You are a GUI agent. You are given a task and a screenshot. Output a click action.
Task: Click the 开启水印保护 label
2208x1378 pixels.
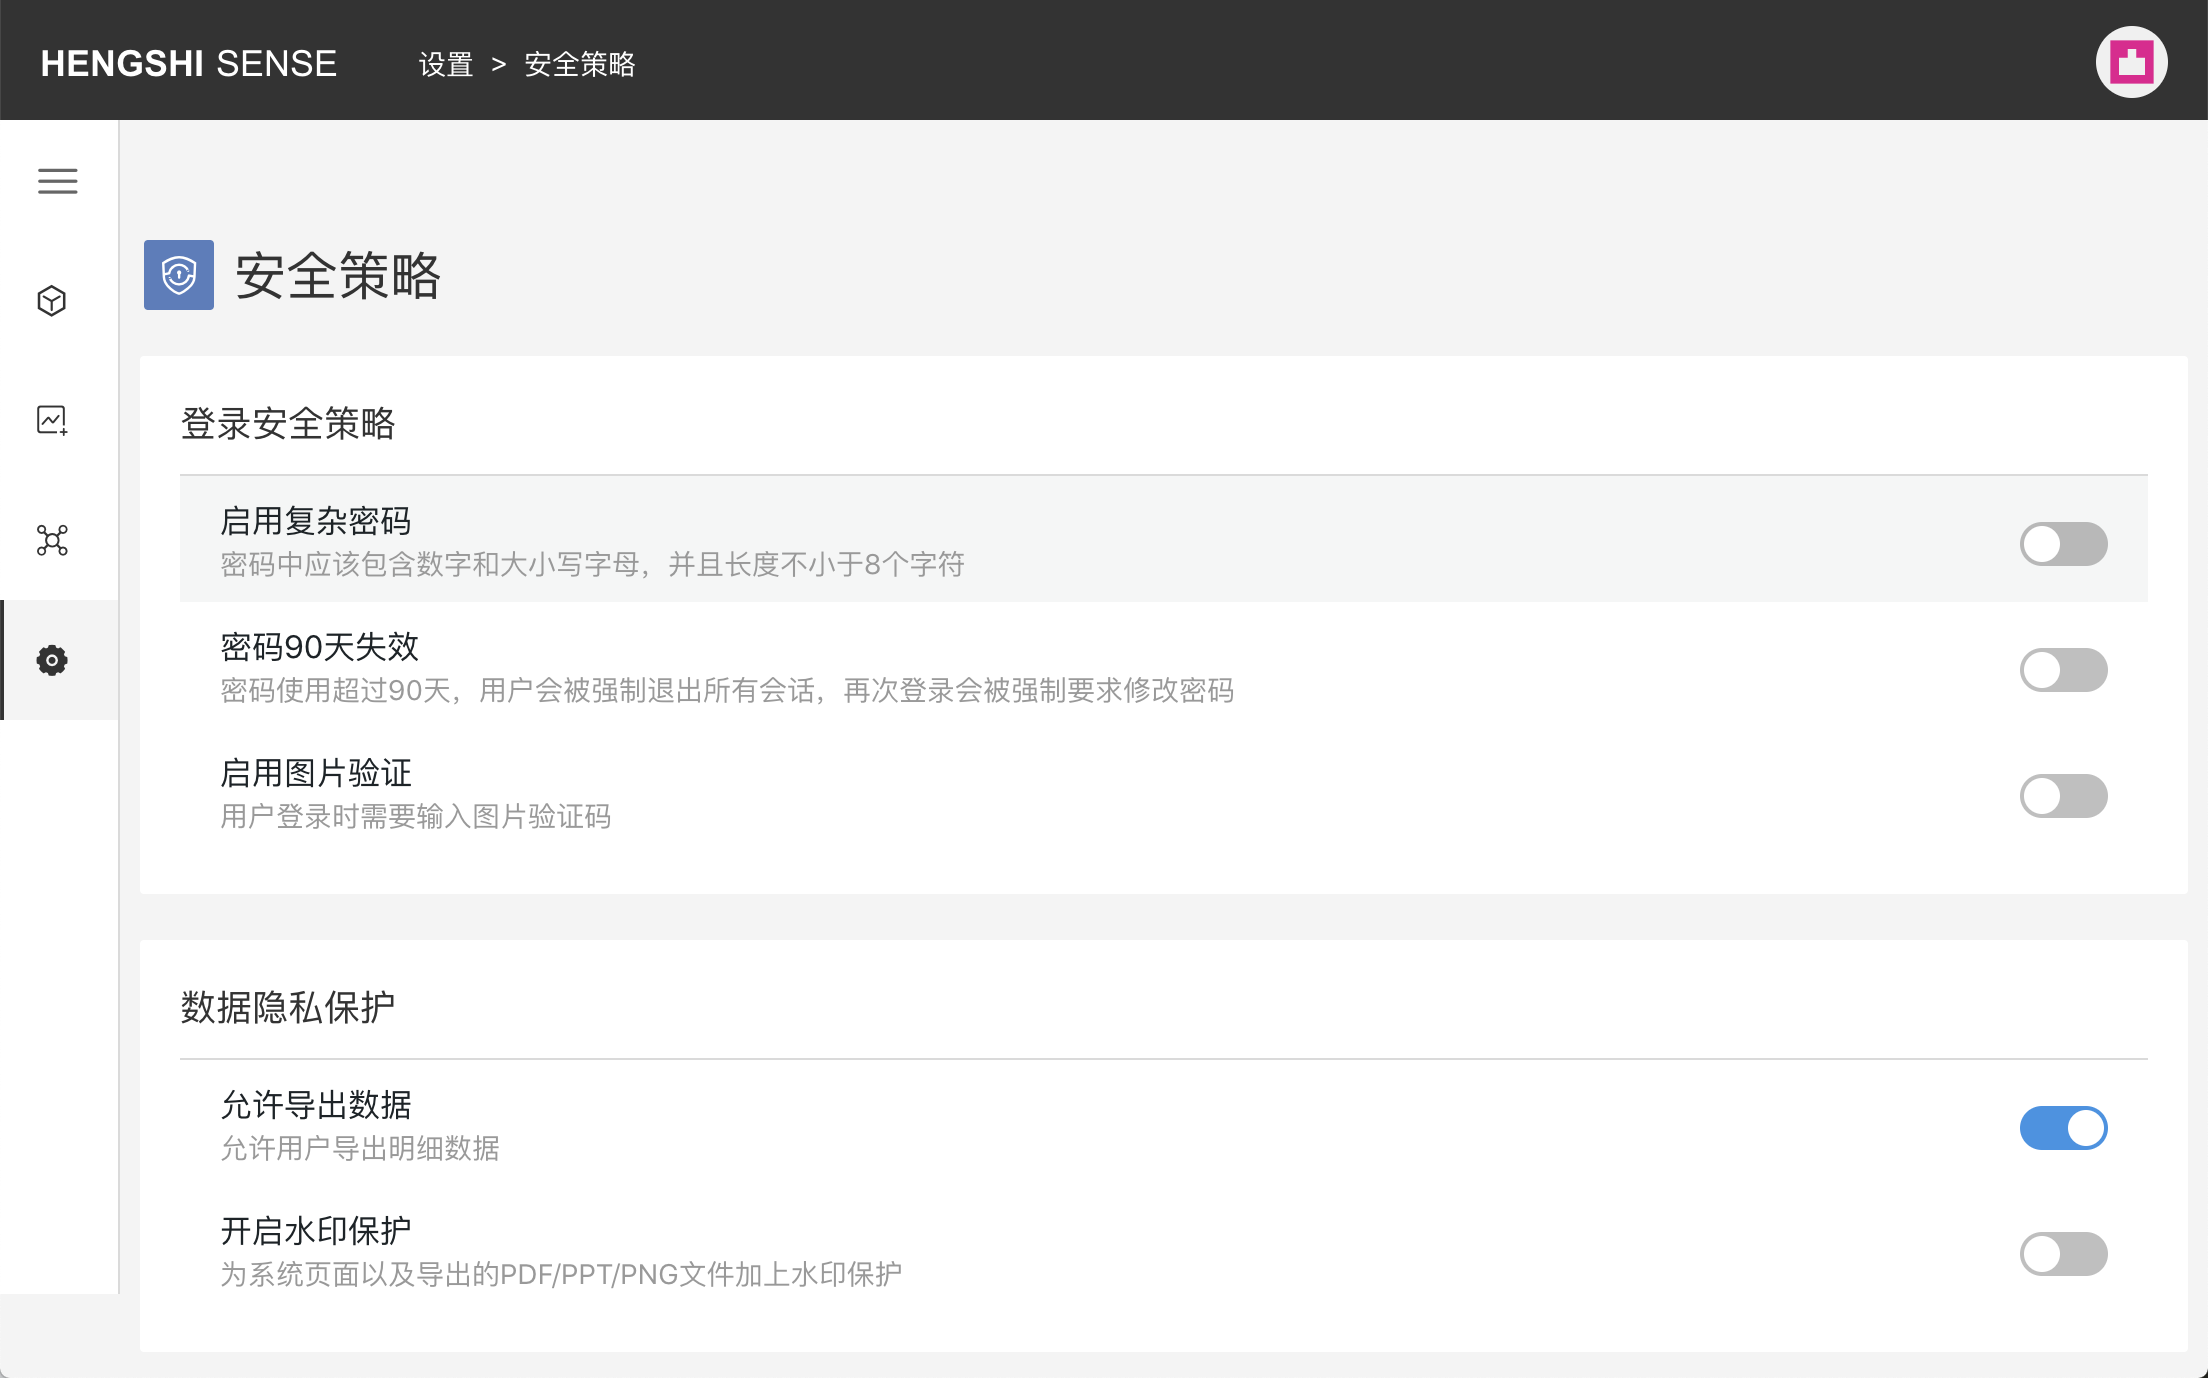click(x=316, y=1231)
